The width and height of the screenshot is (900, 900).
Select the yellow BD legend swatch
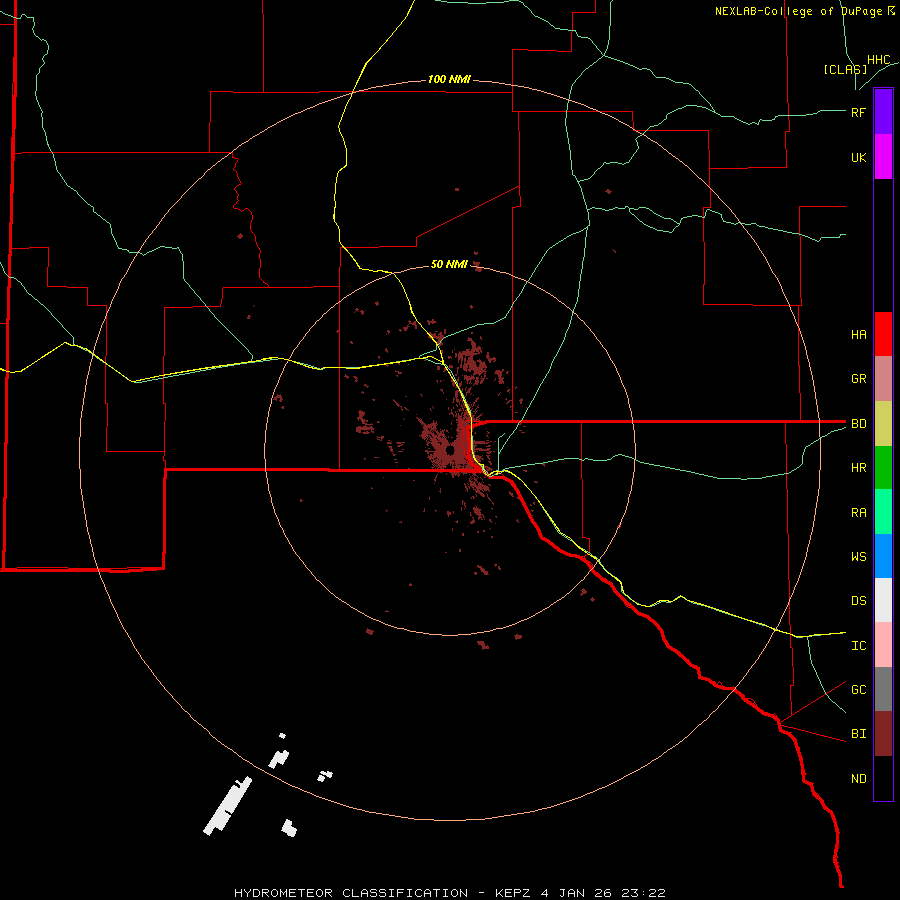pos(883,424)
